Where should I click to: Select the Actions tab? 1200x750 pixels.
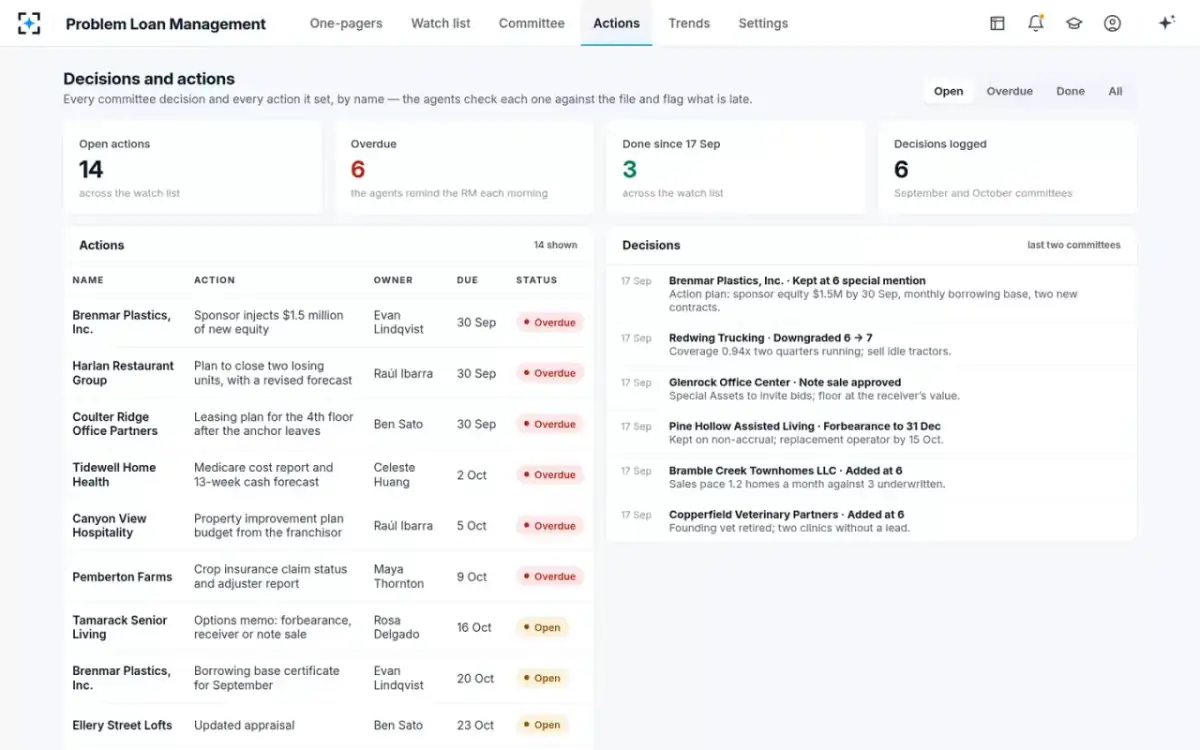point(616,23)
